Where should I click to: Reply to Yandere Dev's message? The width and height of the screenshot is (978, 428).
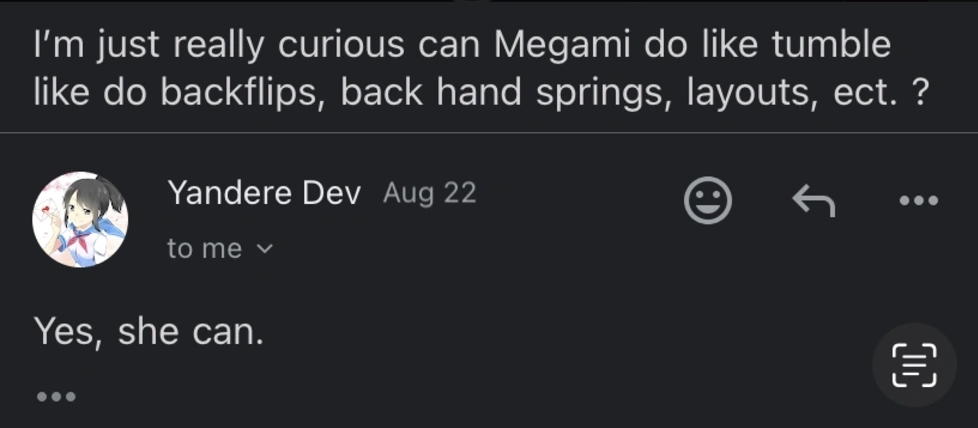pyautogui.click(x=813, y=201)
